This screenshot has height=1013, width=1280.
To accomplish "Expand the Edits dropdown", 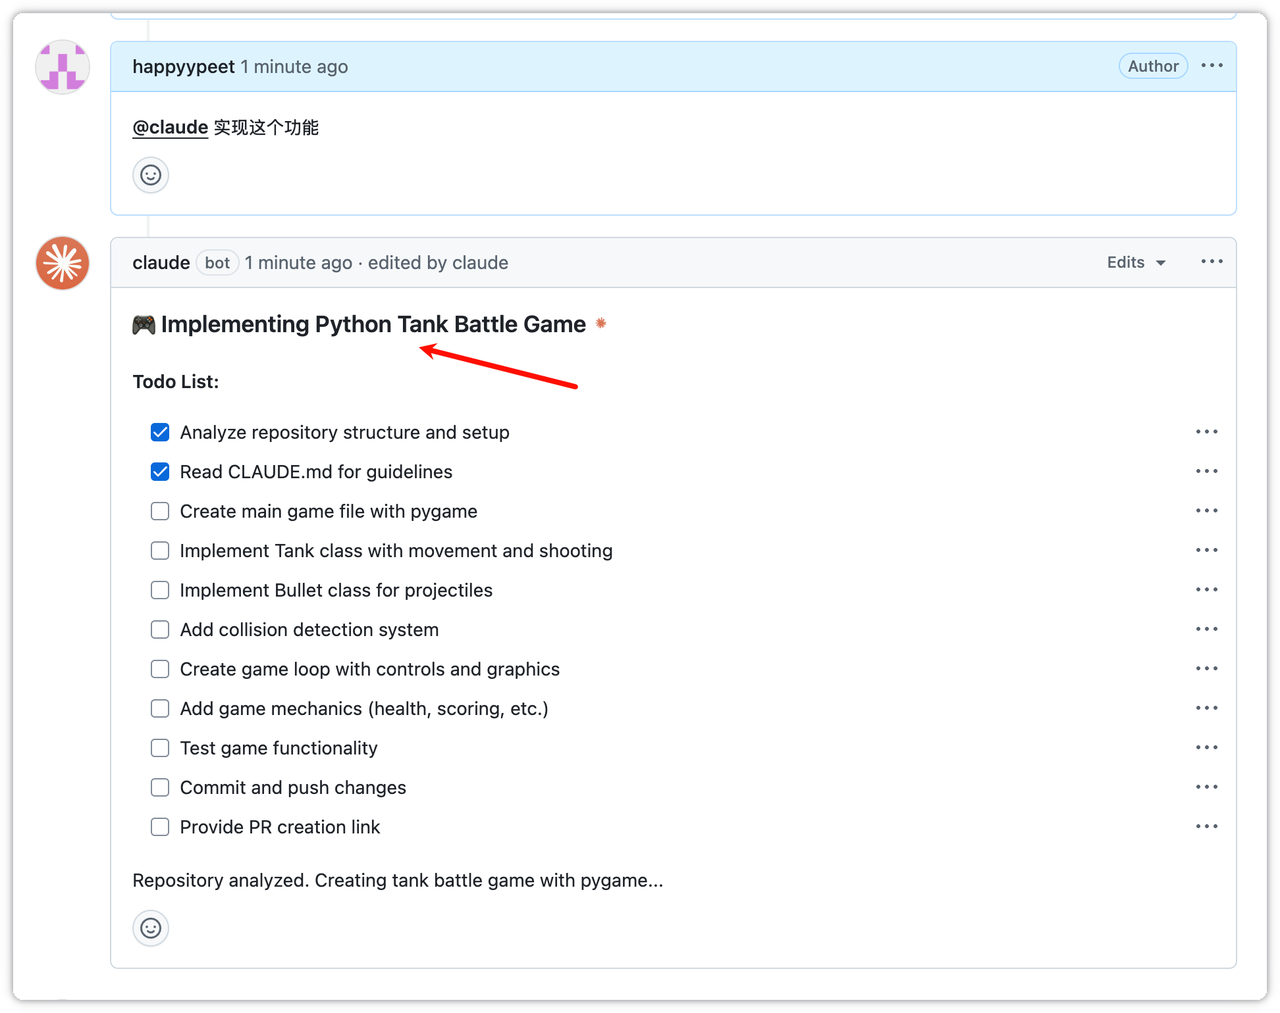I will (x=1136, y=262).
